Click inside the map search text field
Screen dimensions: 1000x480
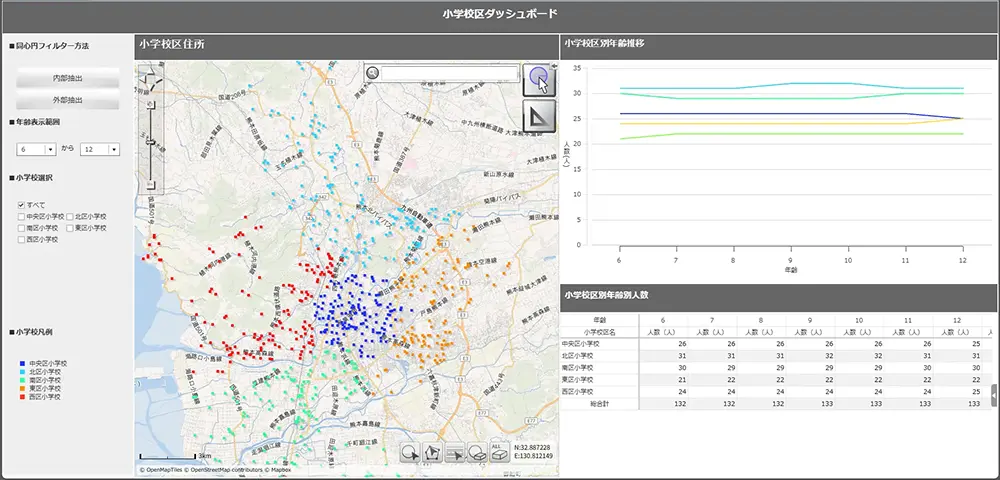[449, 73]
